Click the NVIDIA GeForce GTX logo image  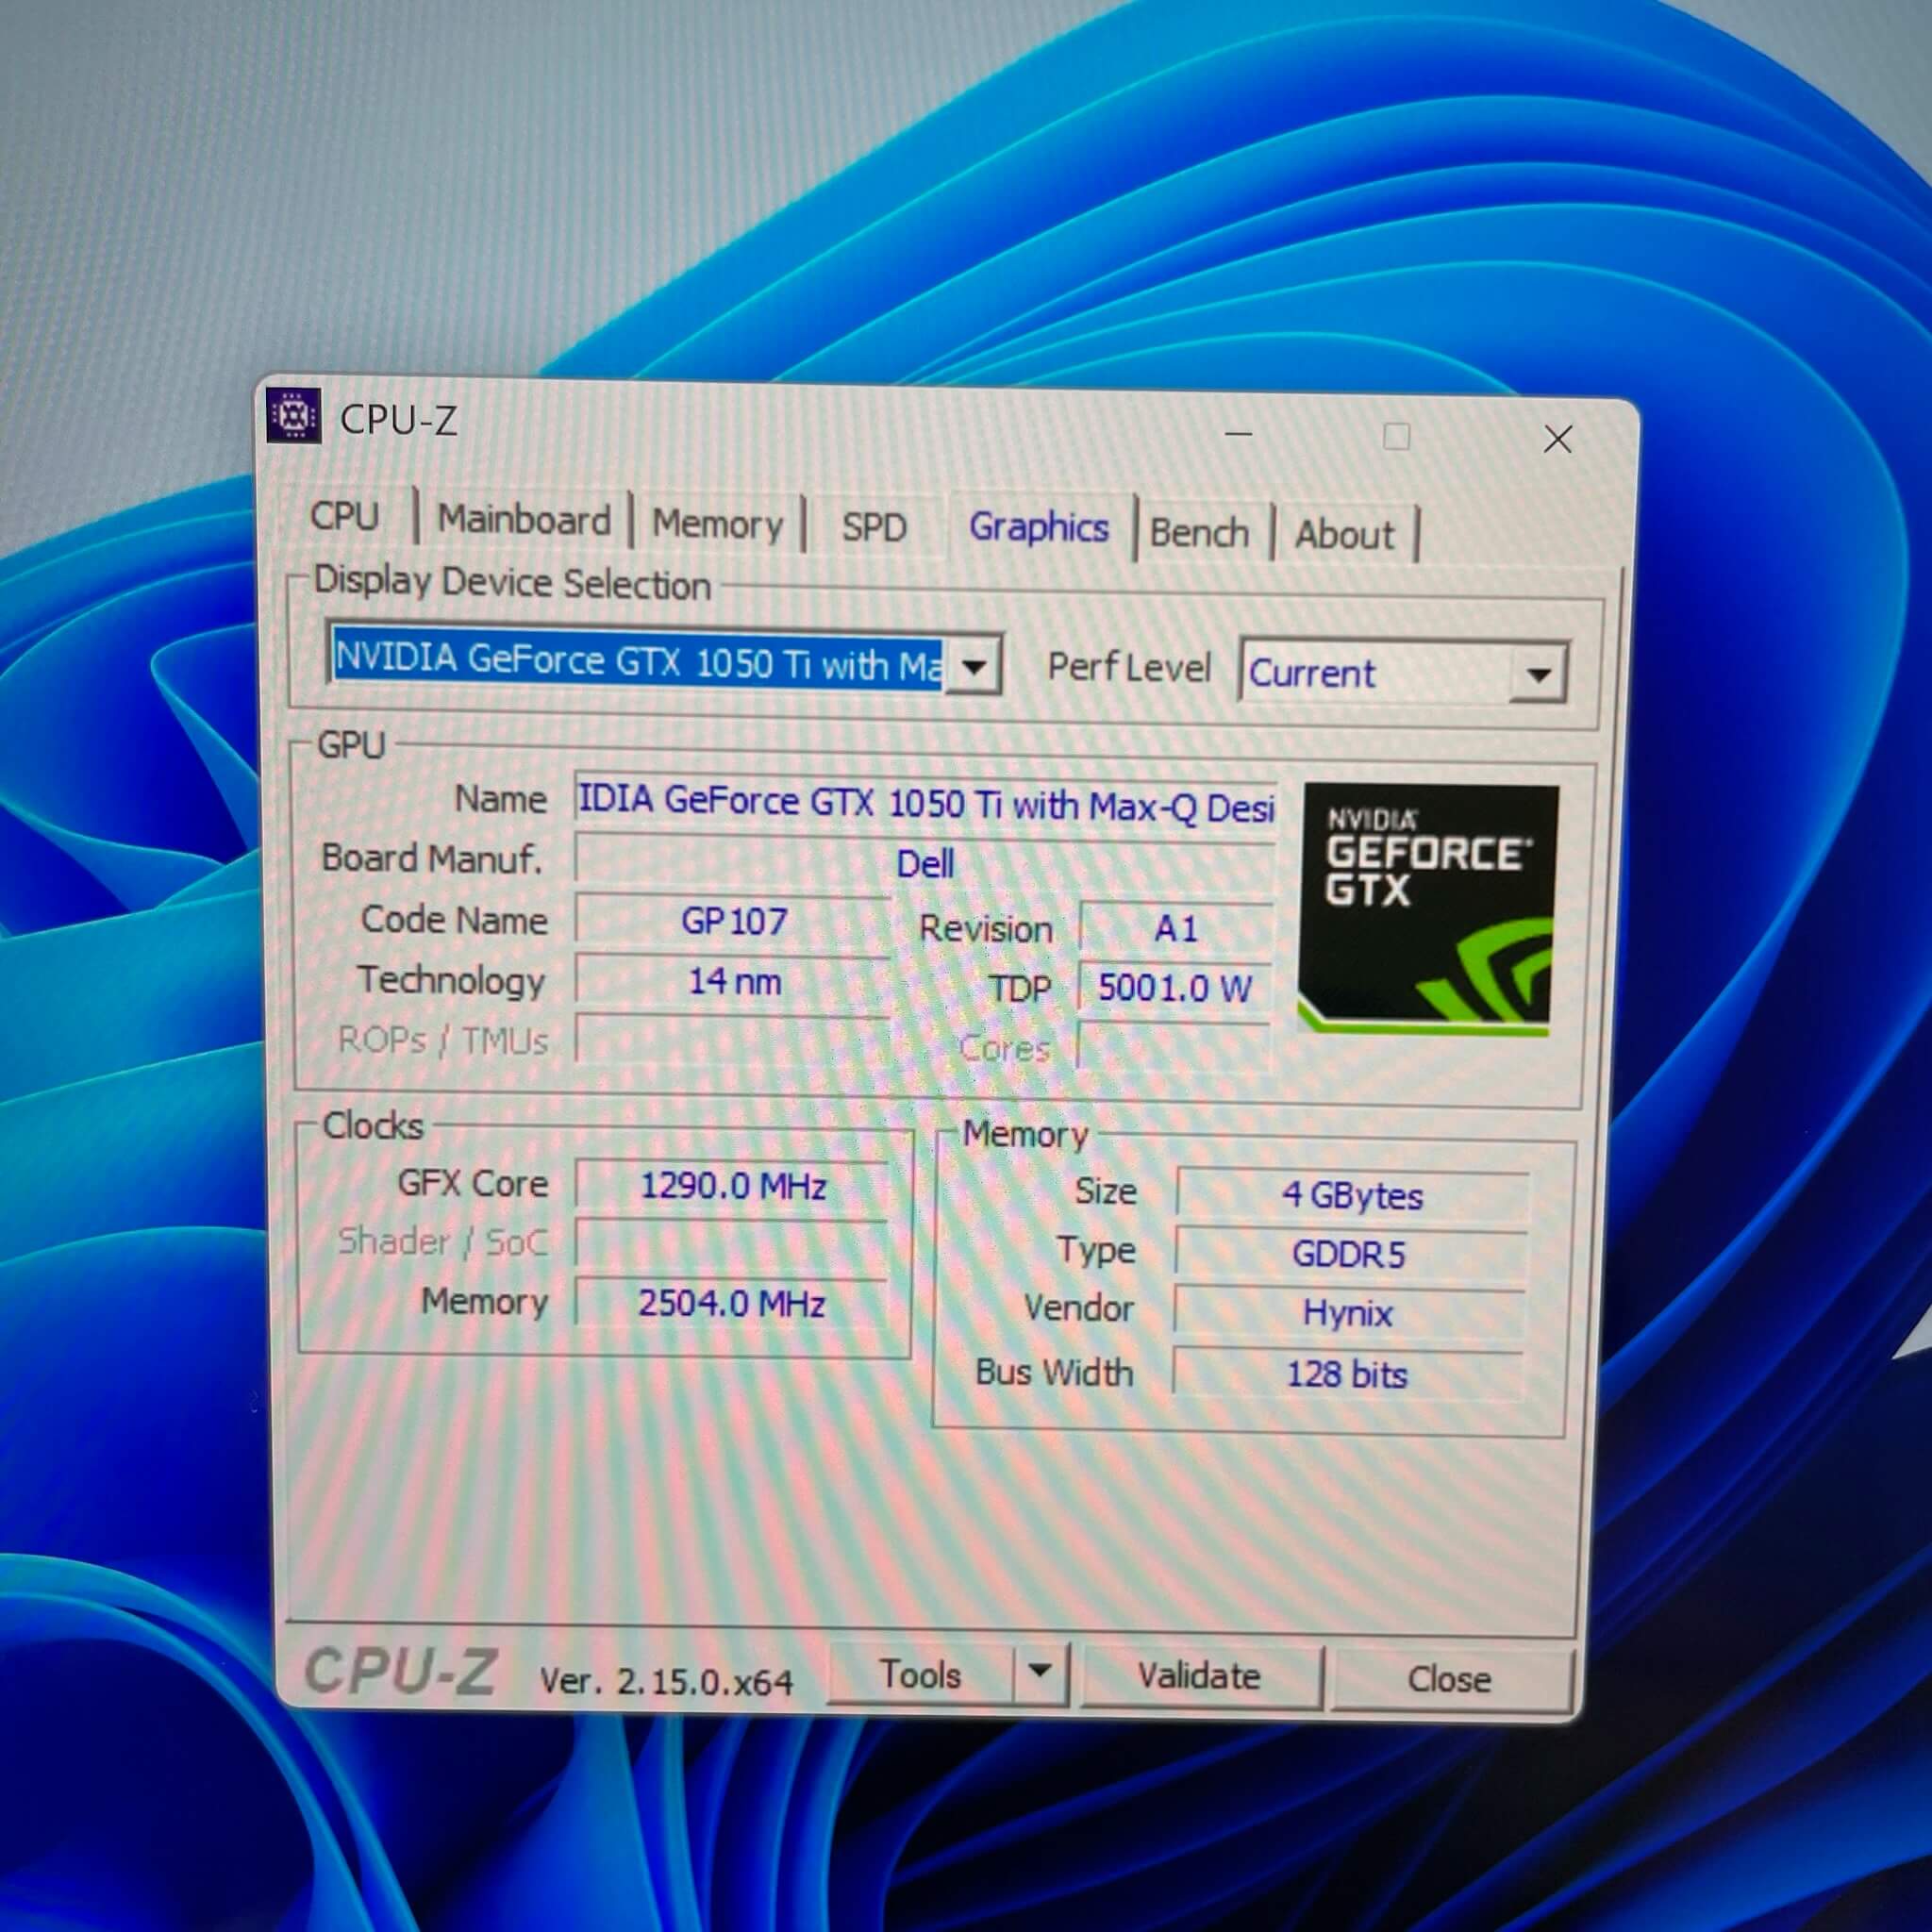tap(1427, 909)
